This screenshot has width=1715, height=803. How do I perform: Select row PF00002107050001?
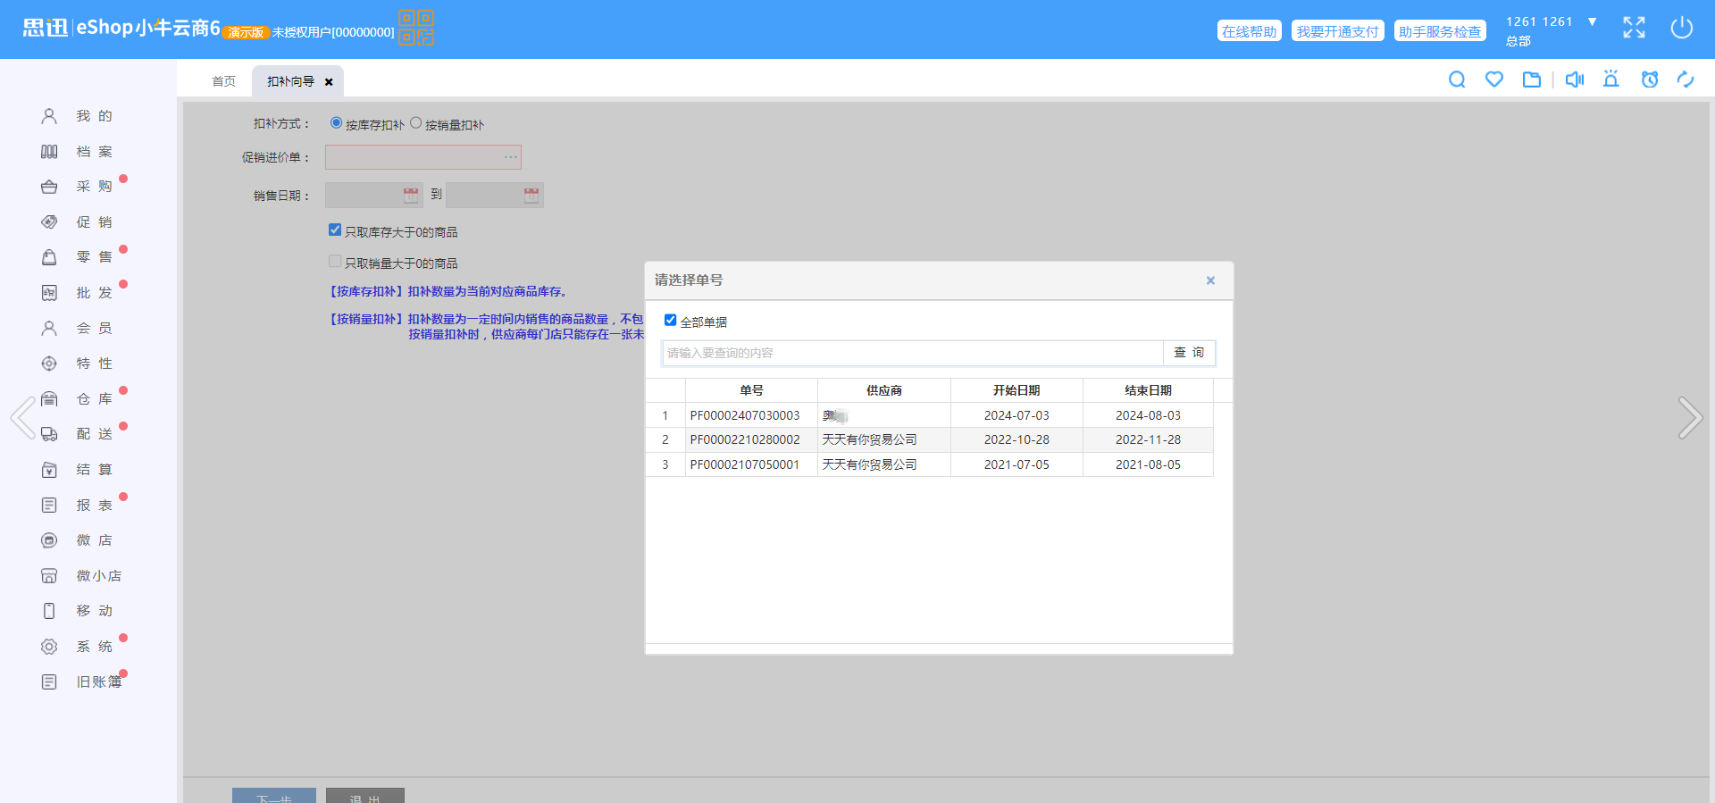(929, 464)
